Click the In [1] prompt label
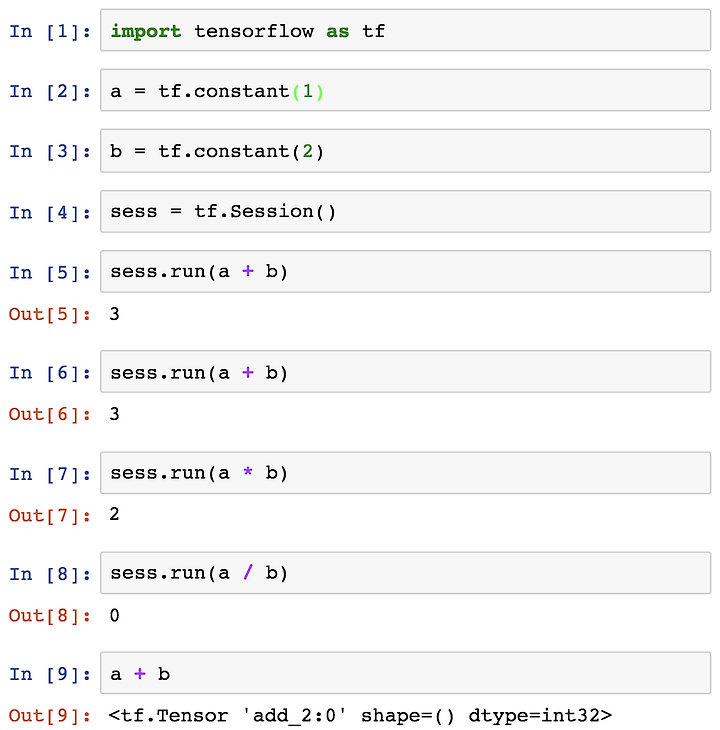This screenshot has height=730, width=720. [x=50, y=32]
